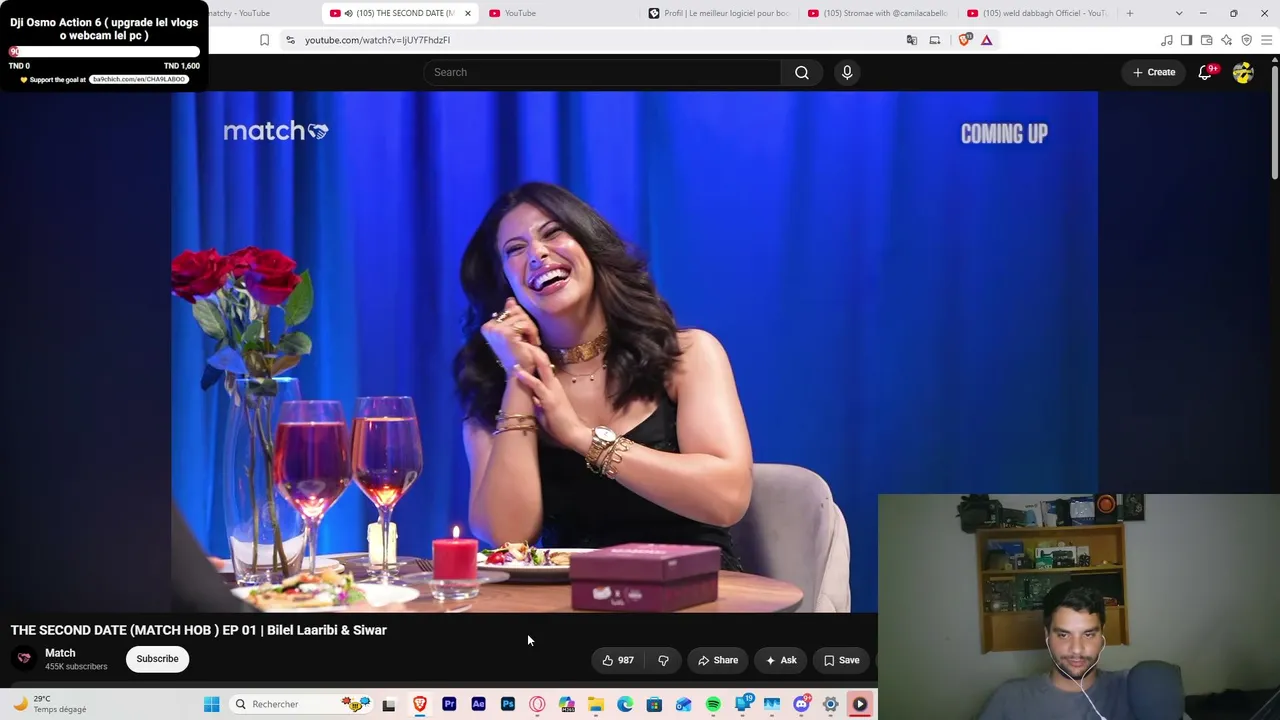Open the Match channel name link
This screenshot has width=1280, height=720.
[x=60, y=653]
